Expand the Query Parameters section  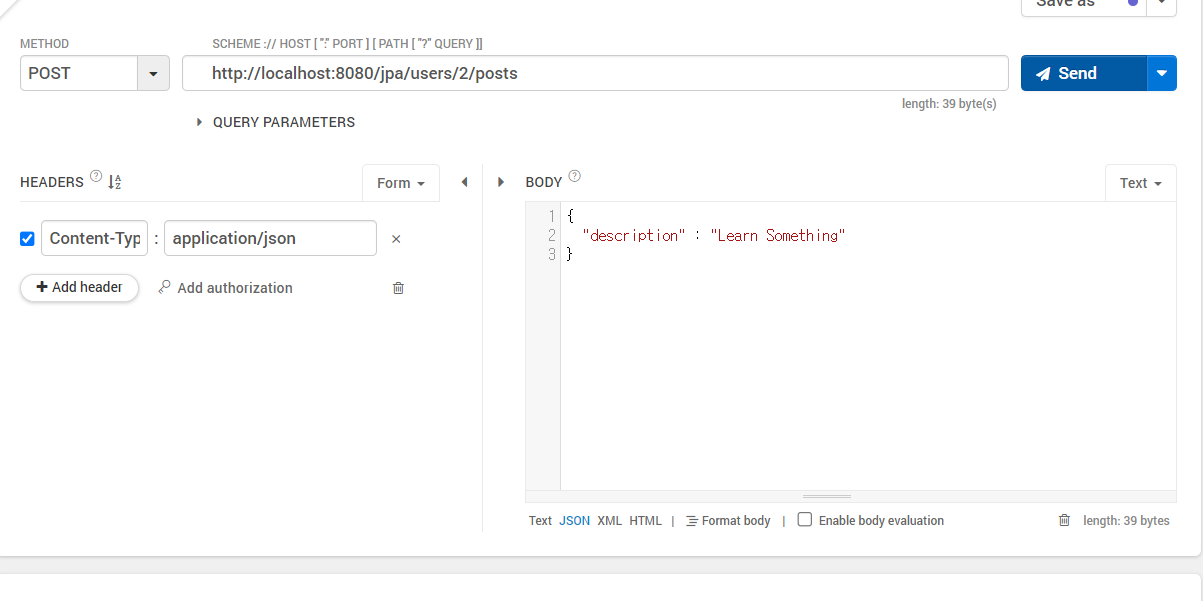point(275,122)
